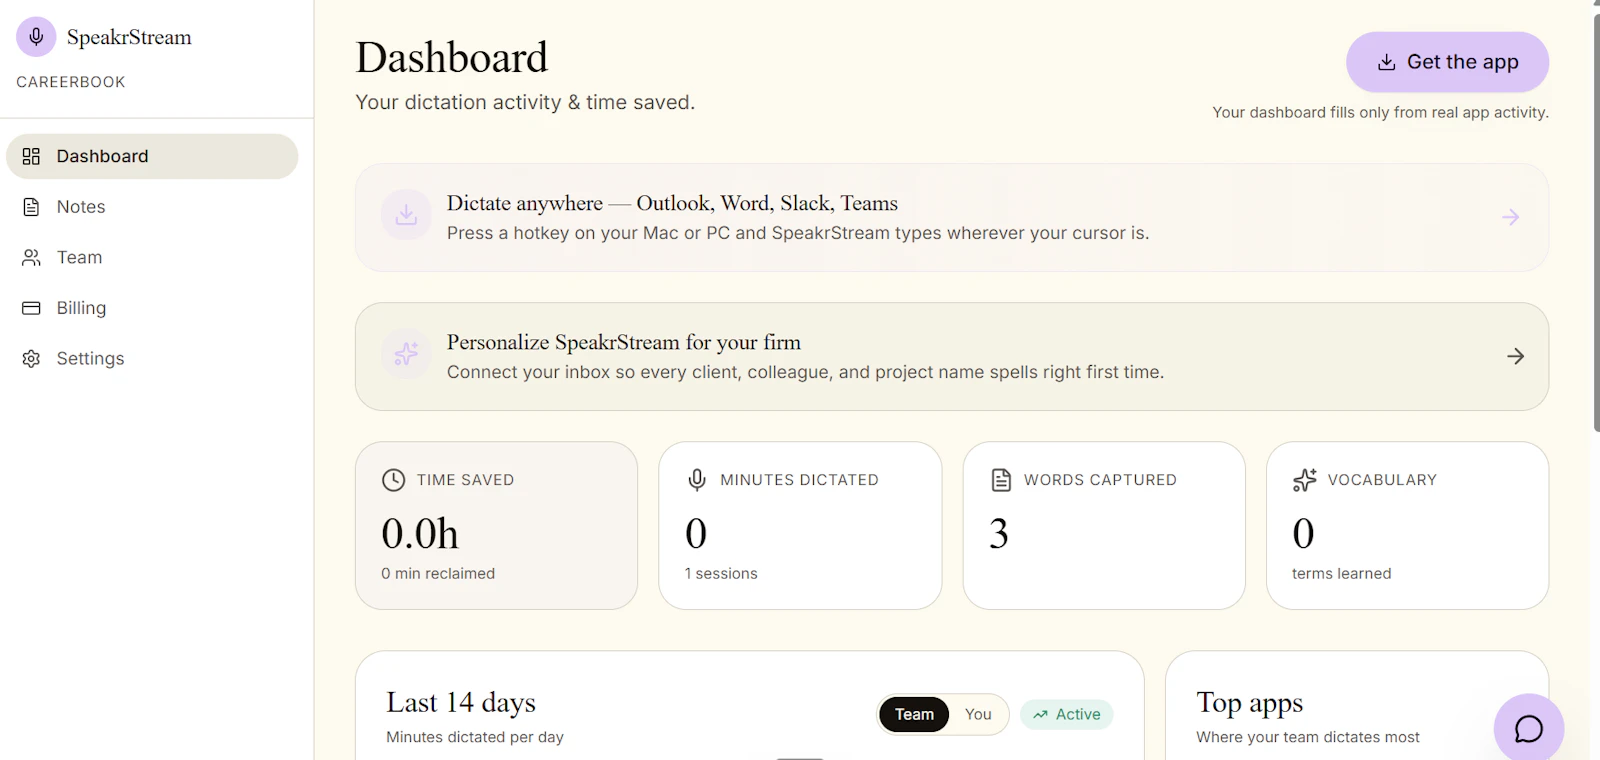Click the Last 14 days heading
Viewport: 1600px width, 760px height.
point(461,702)
